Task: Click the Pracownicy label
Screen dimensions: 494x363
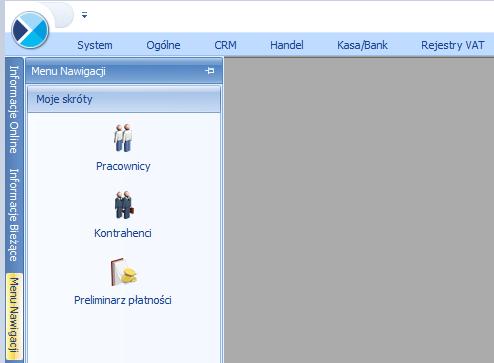Action: (x=123, y=166)
